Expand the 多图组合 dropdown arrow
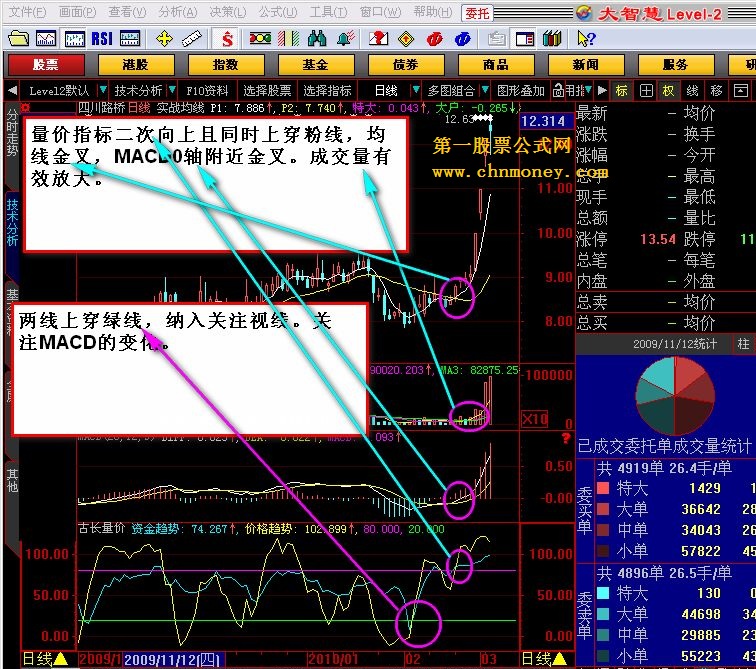Image resolution: width=756 pixels, height=669 pixels. [485, 90]
